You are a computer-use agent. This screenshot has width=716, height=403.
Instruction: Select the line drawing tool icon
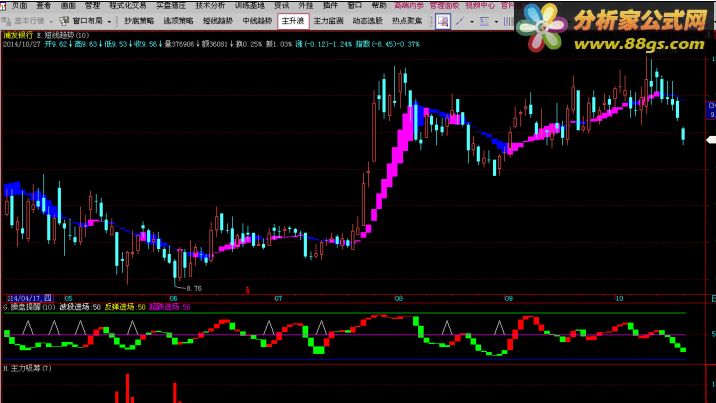(x=460, y=21)
